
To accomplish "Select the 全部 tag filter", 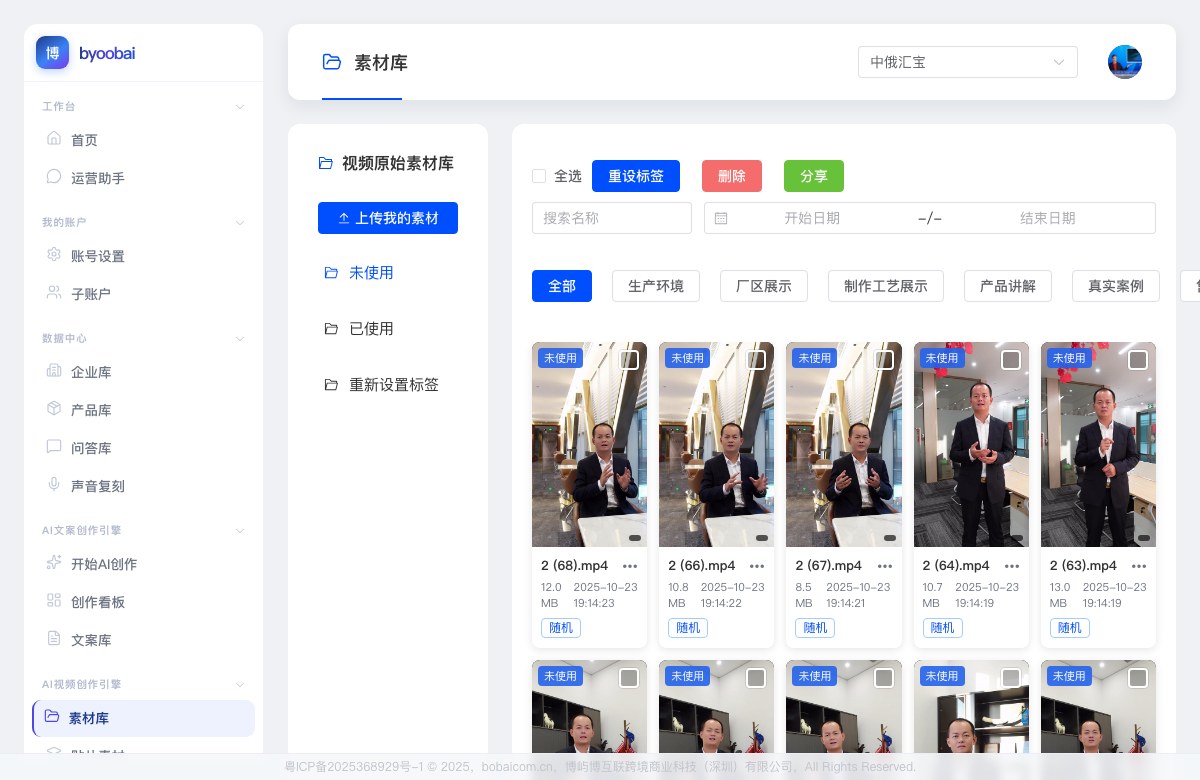I will [562, 286].
